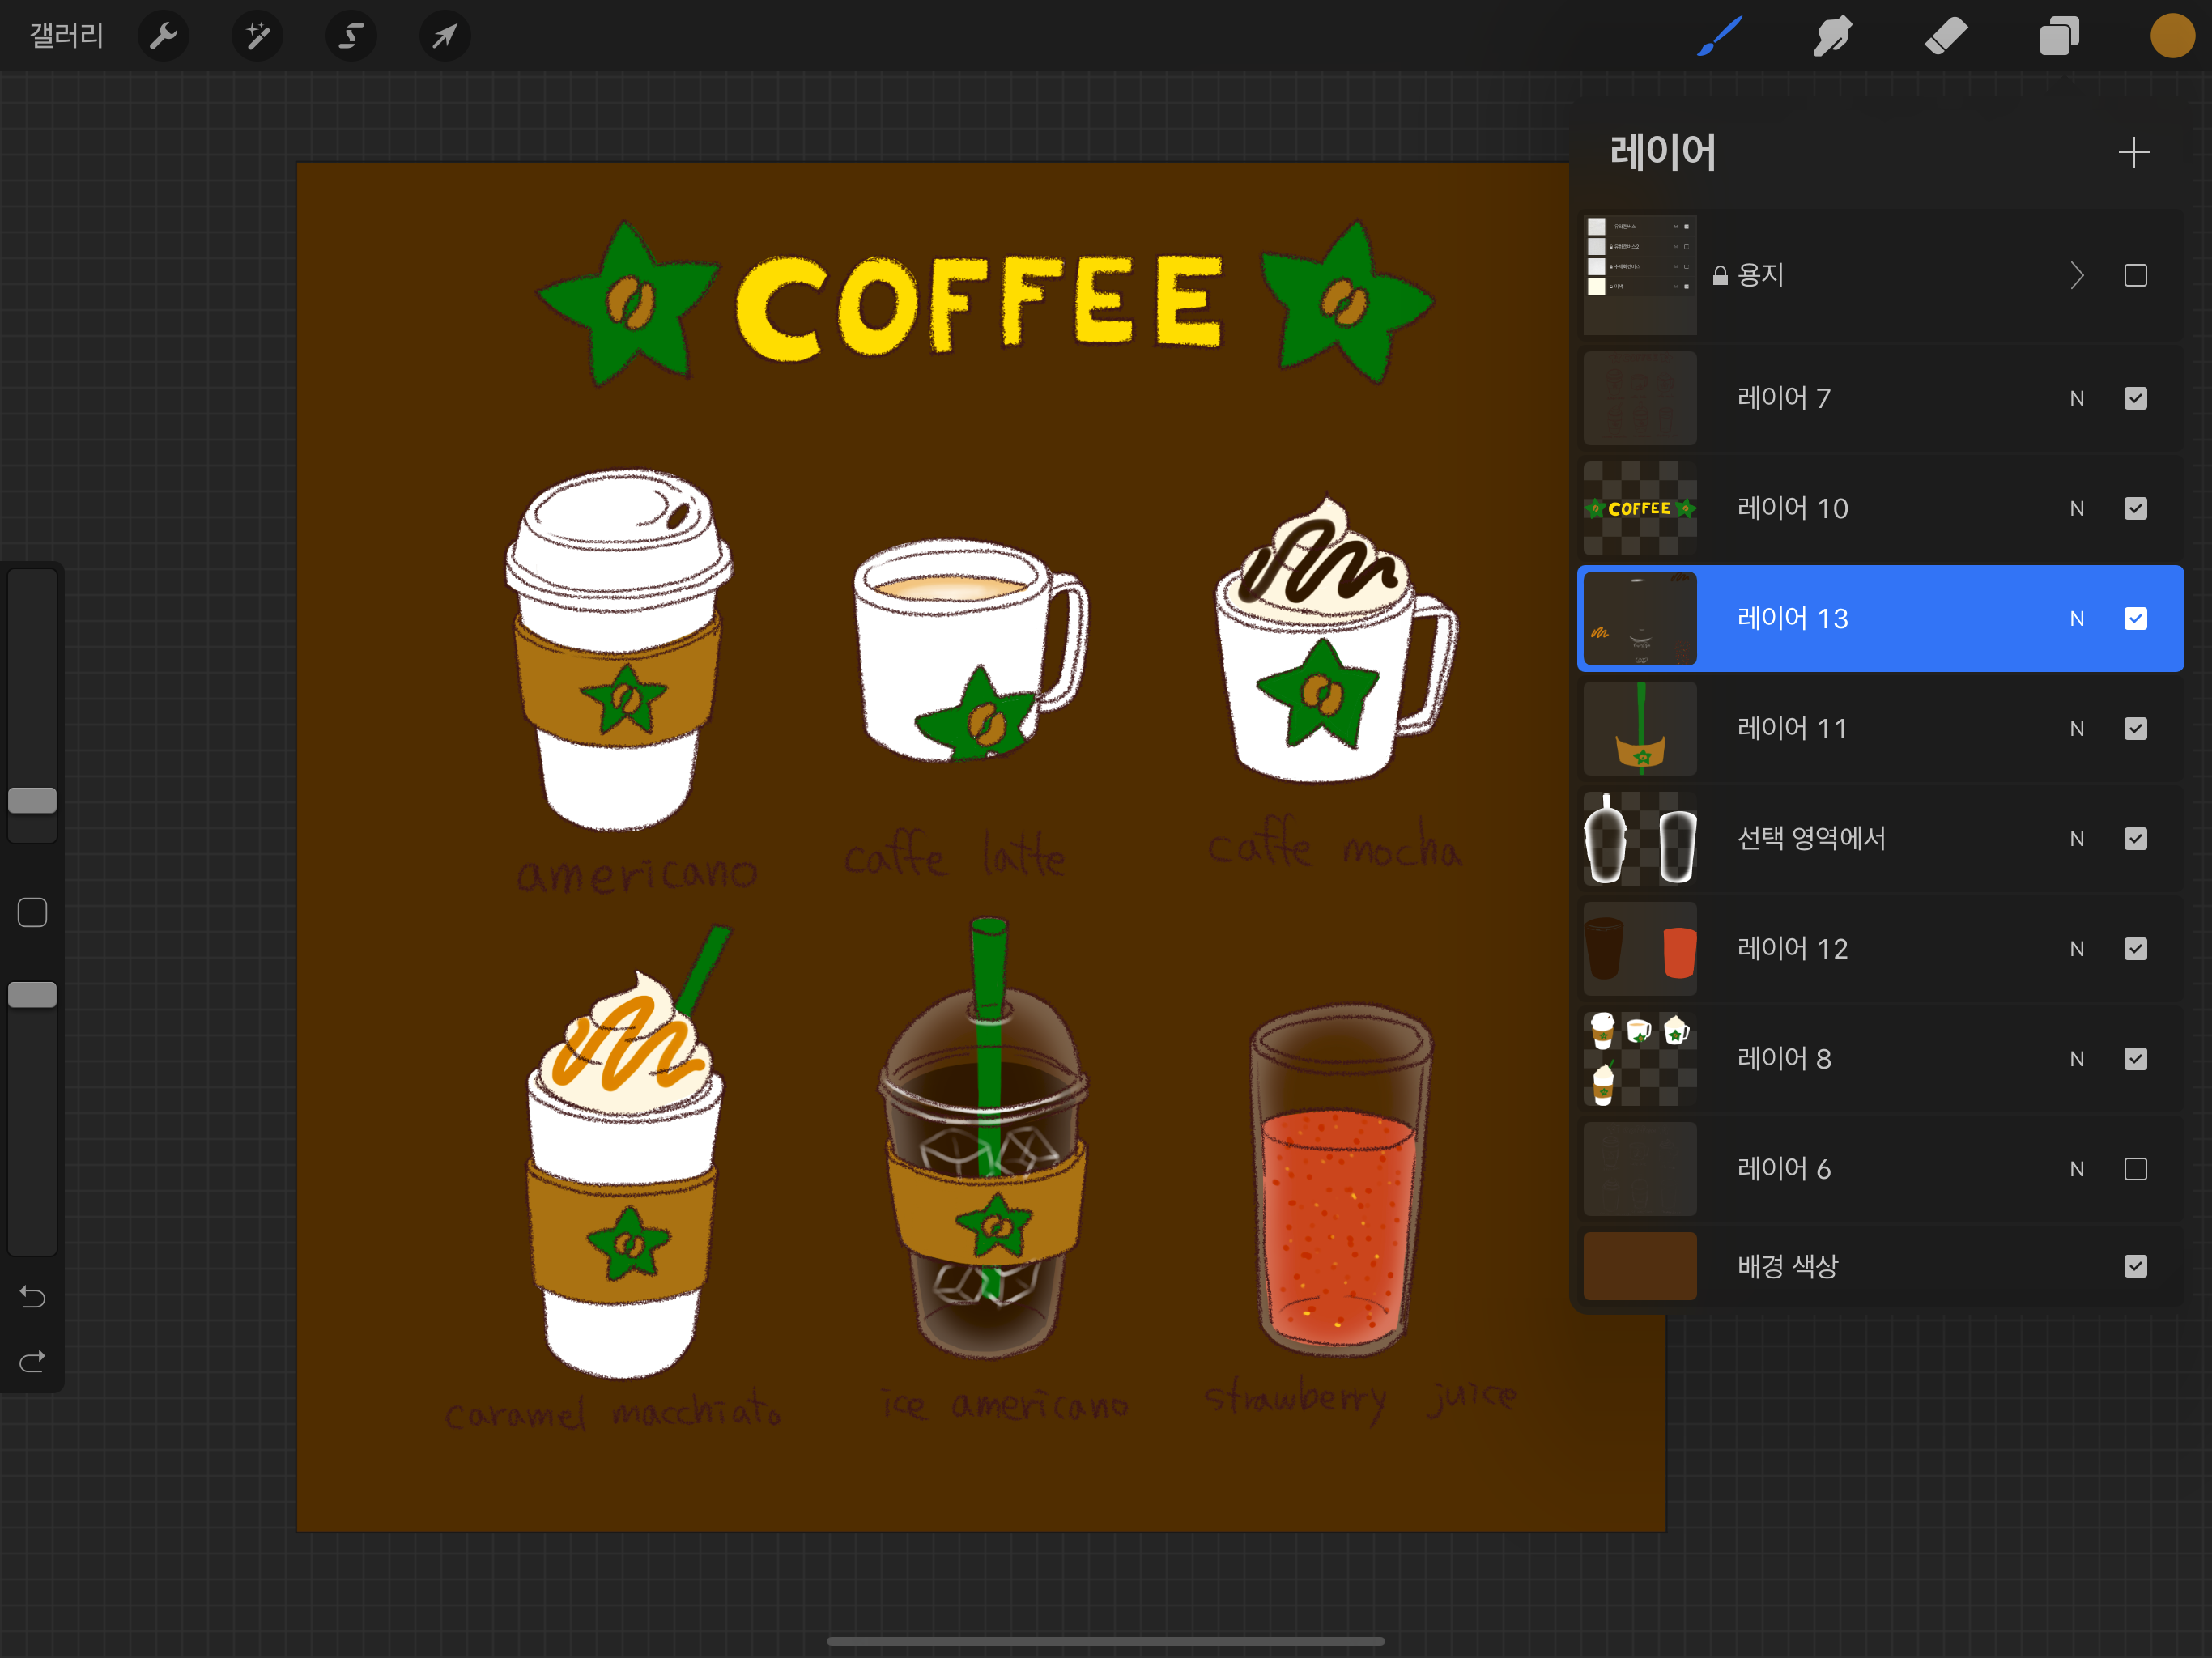The height and width of the screenshot is (1658, 2212).
Task: Open blend mode N for 레이어 6
Action: pyautogui.click(x=2076, y=1168)
